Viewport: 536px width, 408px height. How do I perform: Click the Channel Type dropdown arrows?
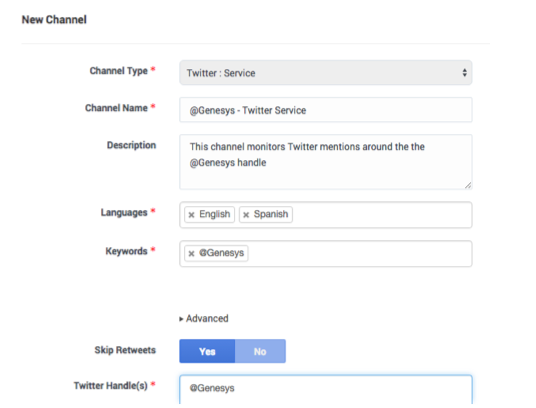(x=464, y=73)
